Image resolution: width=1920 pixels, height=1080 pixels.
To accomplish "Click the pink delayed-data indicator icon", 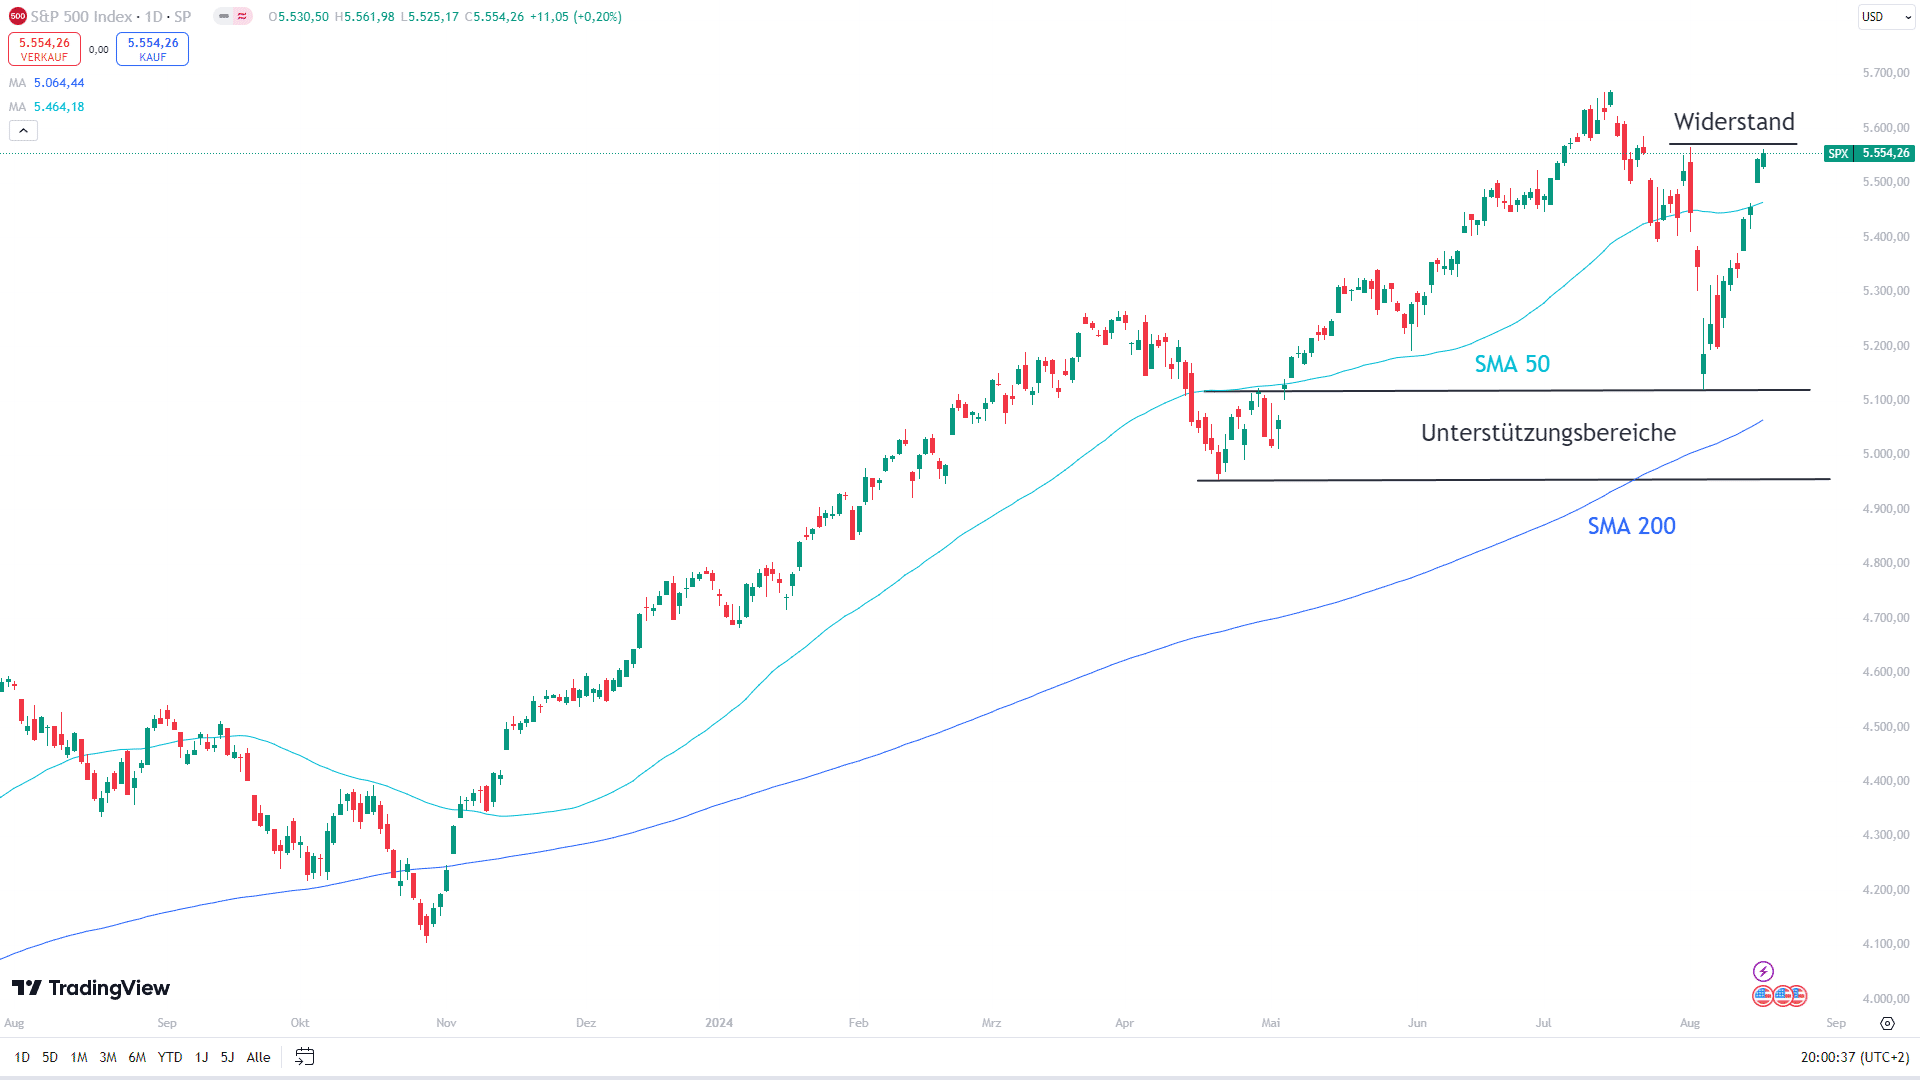I will point(242,16).
